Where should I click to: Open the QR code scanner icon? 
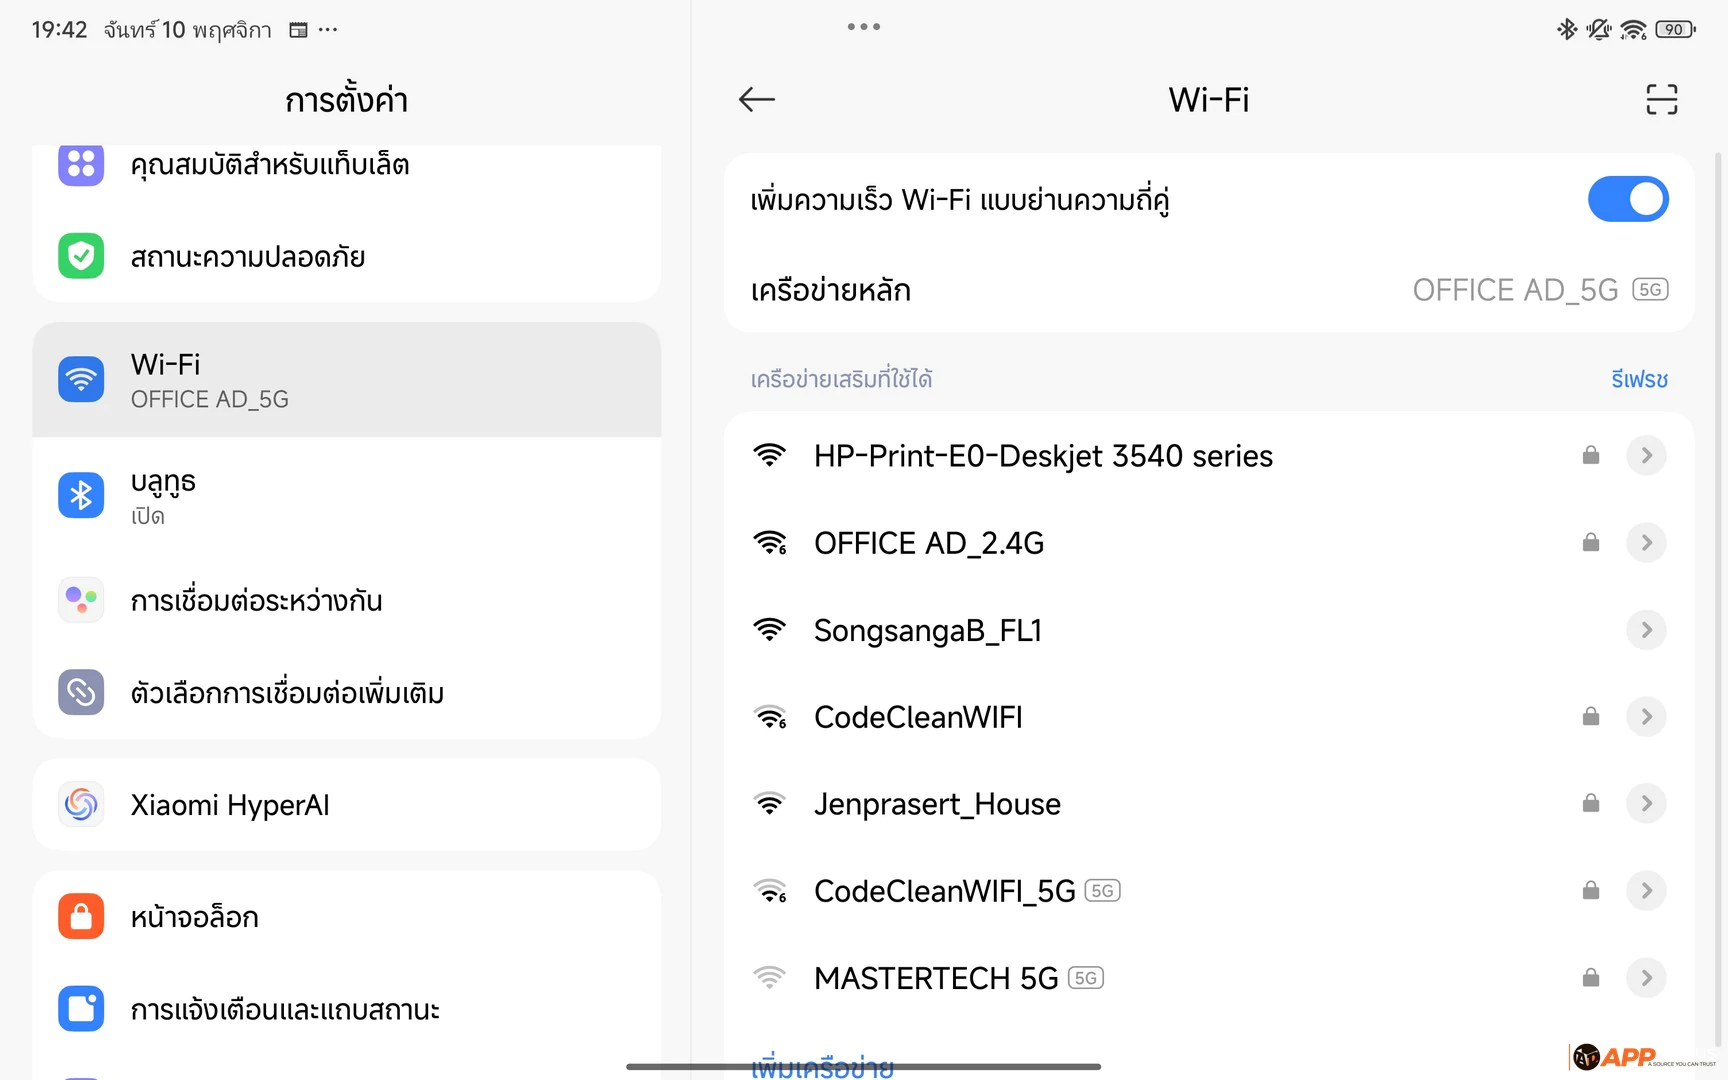pos(1661,99)
